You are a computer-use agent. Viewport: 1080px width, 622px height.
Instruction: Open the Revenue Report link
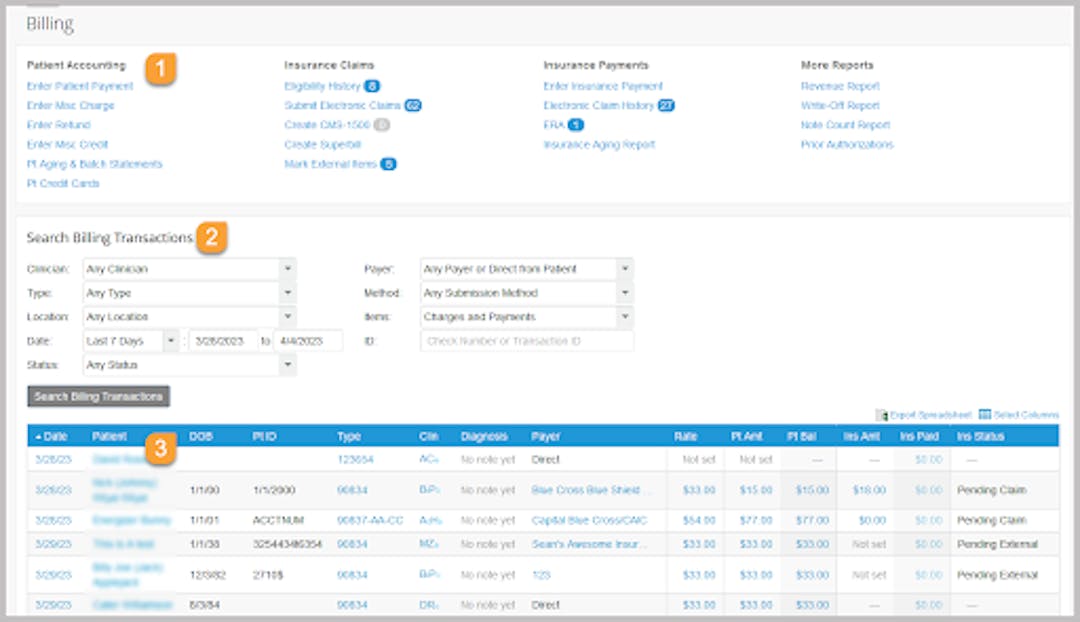coord(840,87)
